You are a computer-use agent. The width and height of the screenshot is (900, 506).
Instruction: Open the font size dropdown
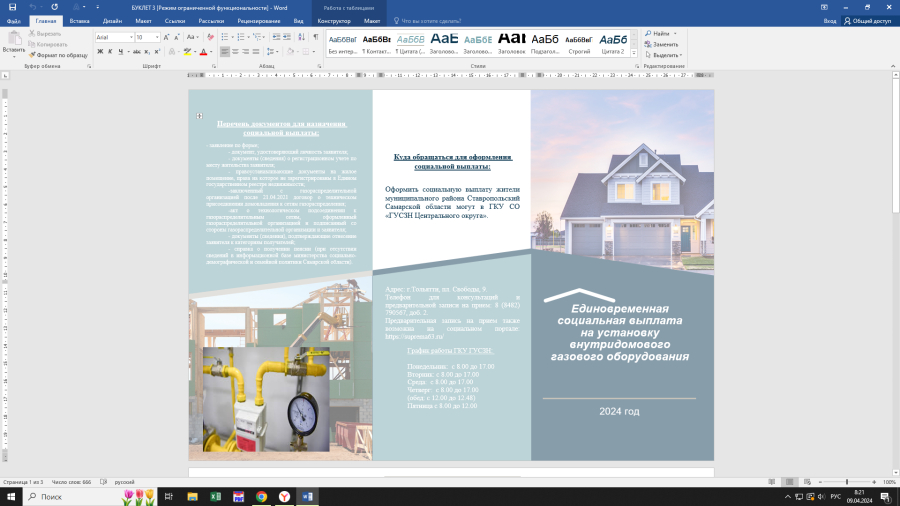click(157, 37)
